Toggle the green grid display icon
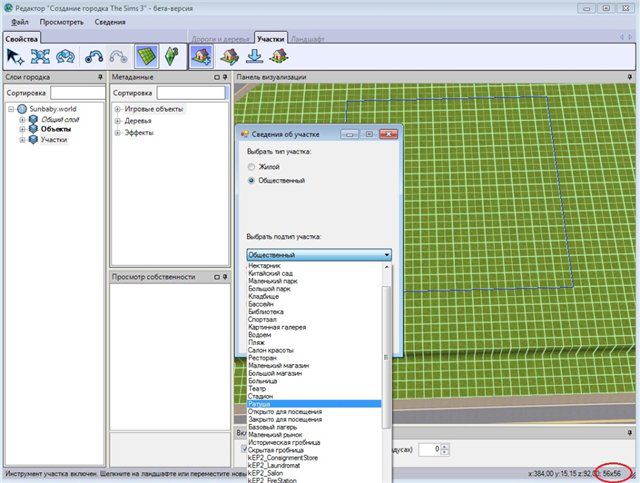The height and width of the screenshot is (483, 640). click(x=146, y=57)
